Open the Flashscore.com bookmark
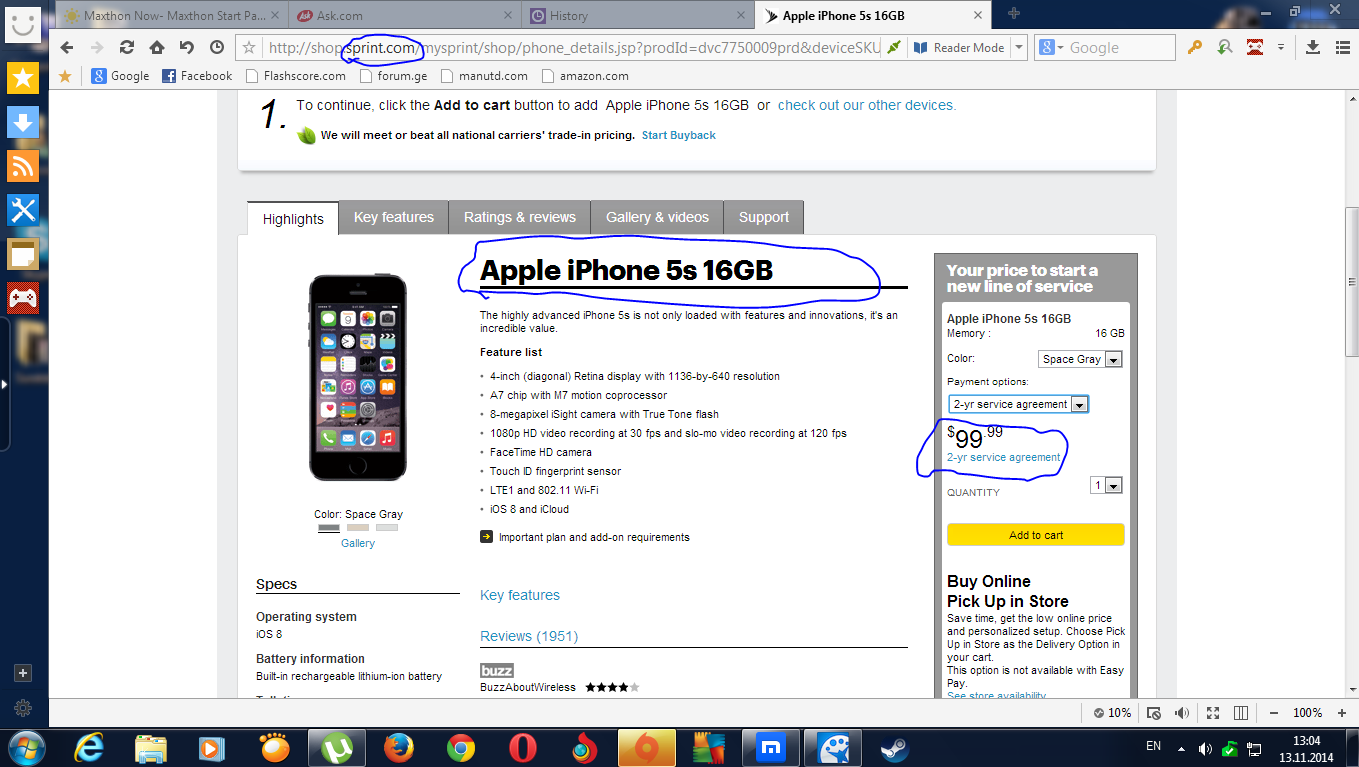This screenshot has width=1359, height=767. 295,76
